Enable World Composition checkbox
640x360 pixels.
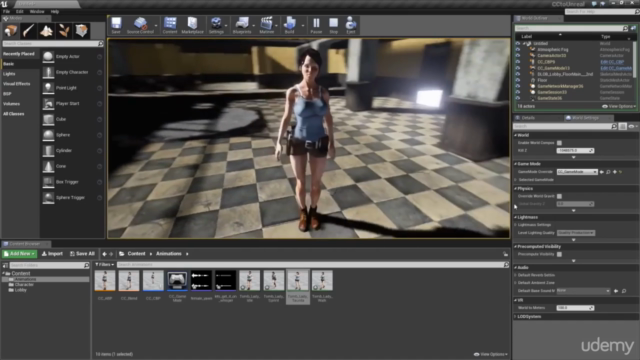tap(559, 143)
